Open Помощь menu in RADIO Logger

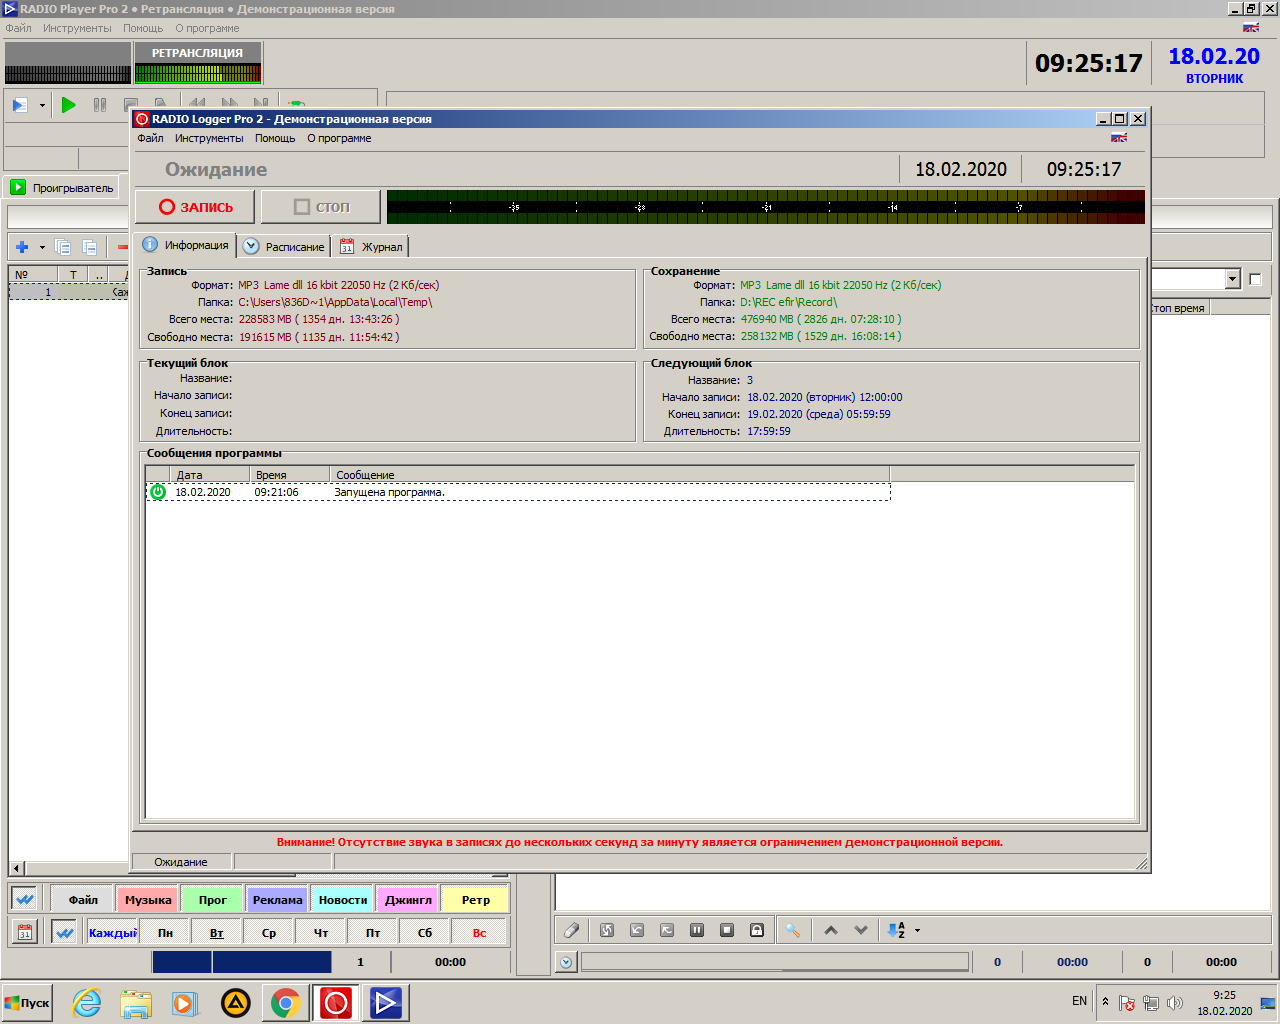(x=275, y=138)
